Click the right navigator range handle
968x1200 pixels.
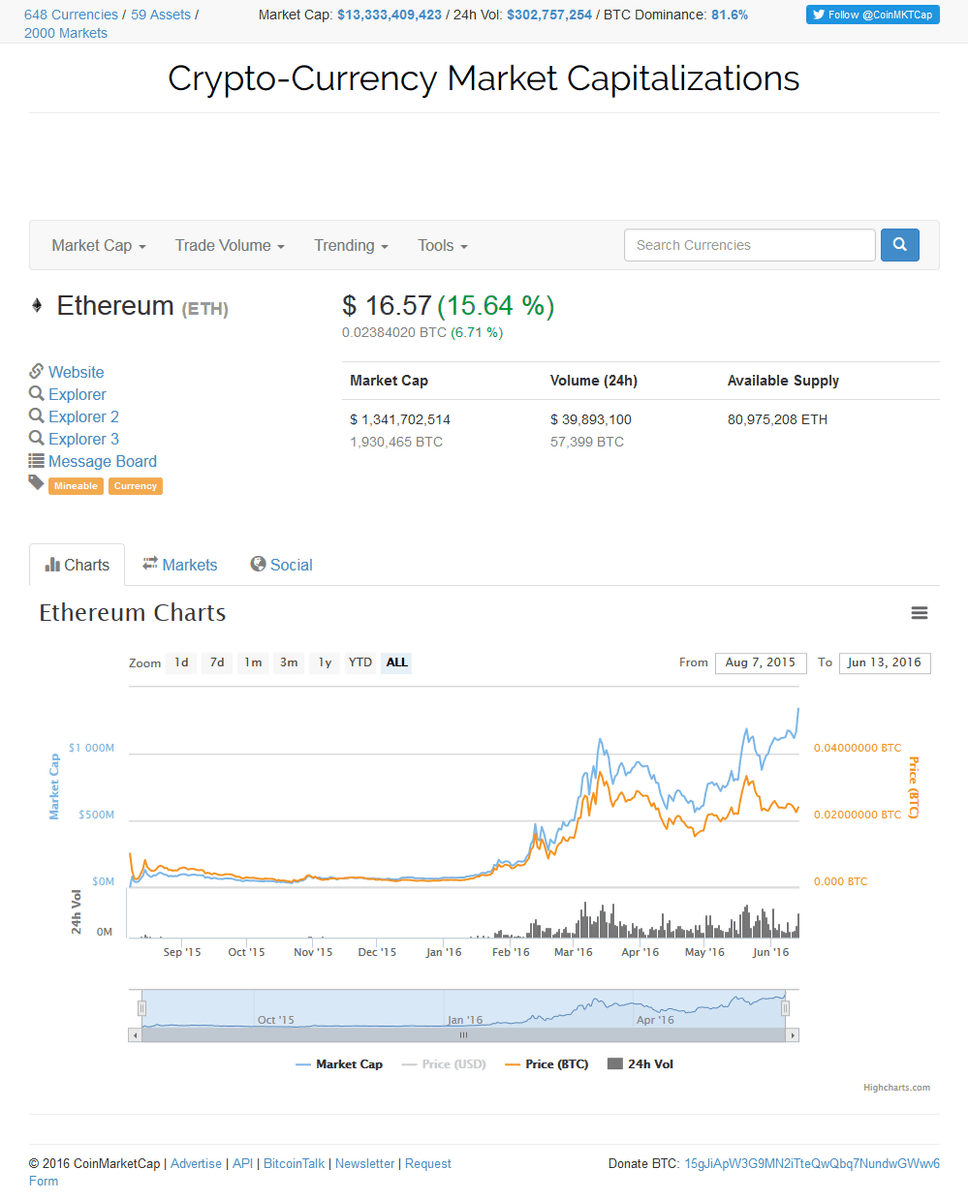[785, 1008]
